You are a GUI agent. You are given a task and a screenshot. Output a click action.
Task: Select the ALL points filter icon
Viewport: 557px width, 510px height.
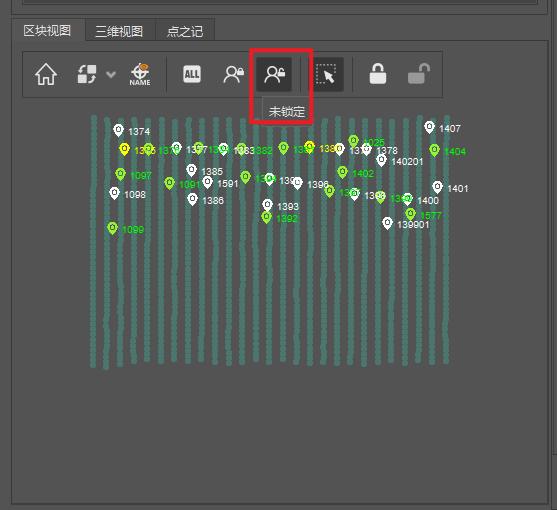coord(192,74)
